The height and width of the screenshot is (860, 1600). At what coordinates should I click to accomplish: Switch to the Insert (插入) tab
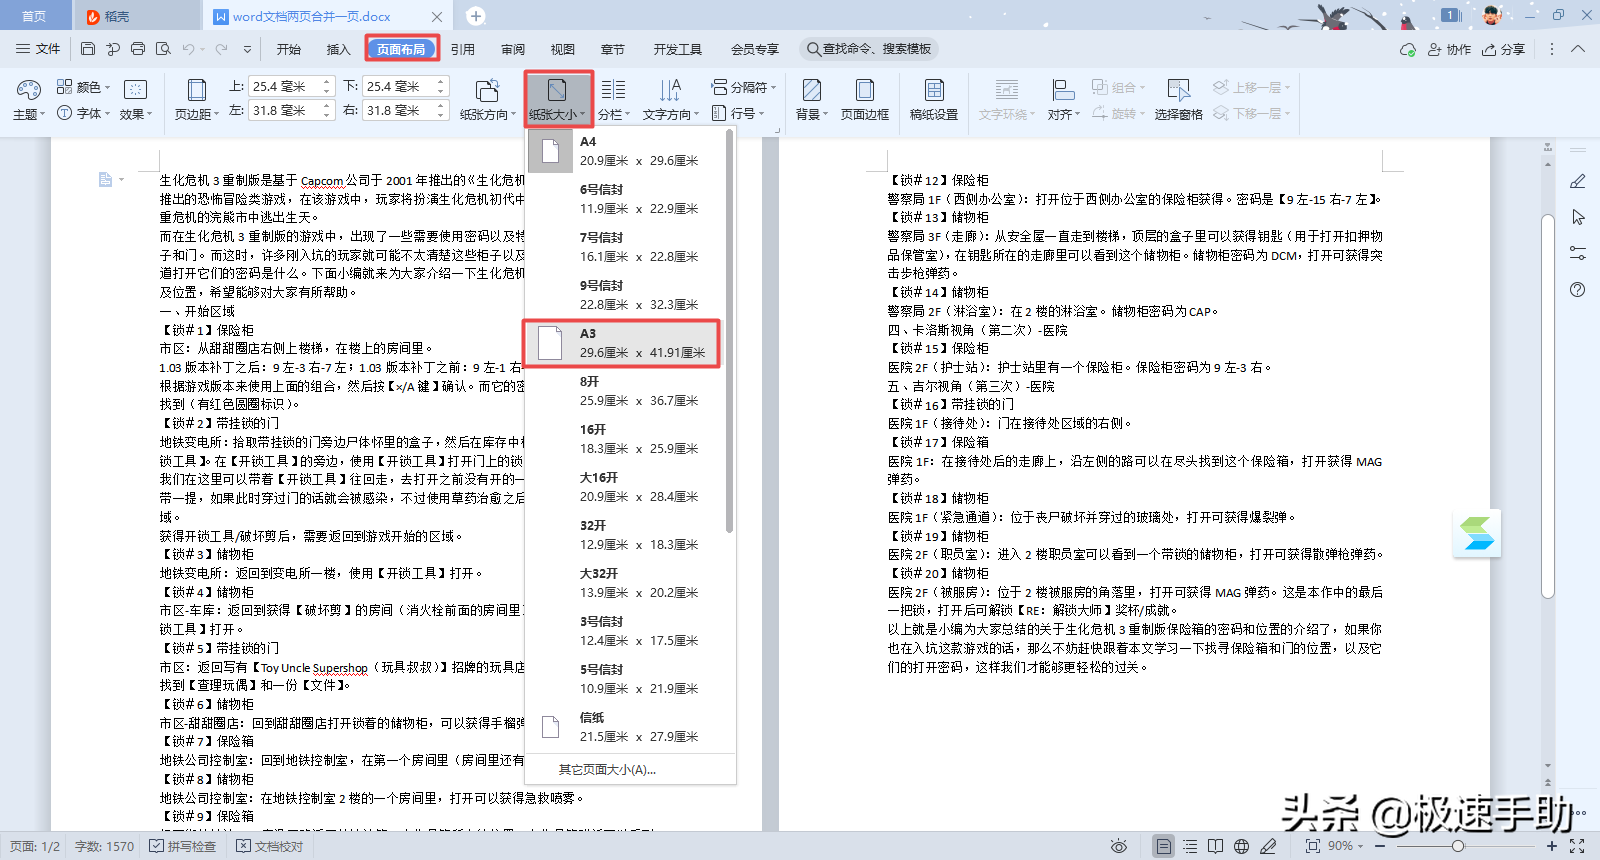click(x=338, y=49)
